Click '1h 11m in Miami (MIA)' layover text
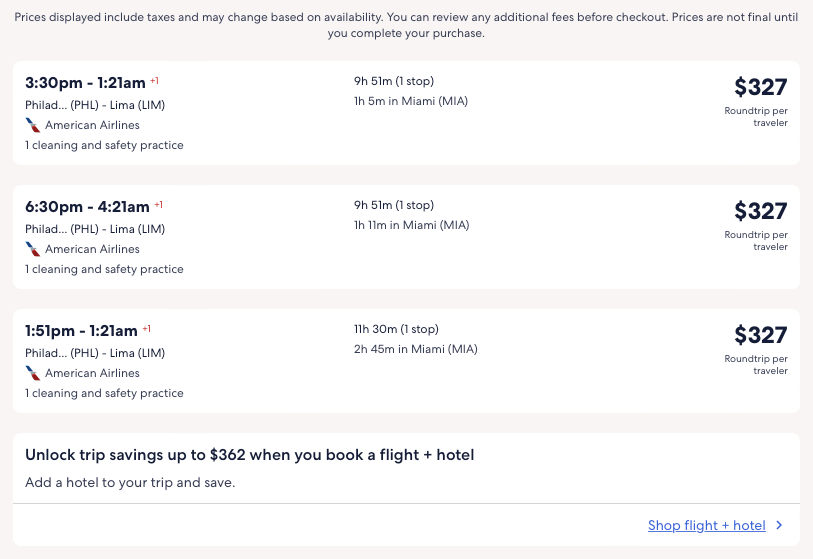The width and height of the screenshot is (813, 559). pyautogui.click(x=411, y=225)
